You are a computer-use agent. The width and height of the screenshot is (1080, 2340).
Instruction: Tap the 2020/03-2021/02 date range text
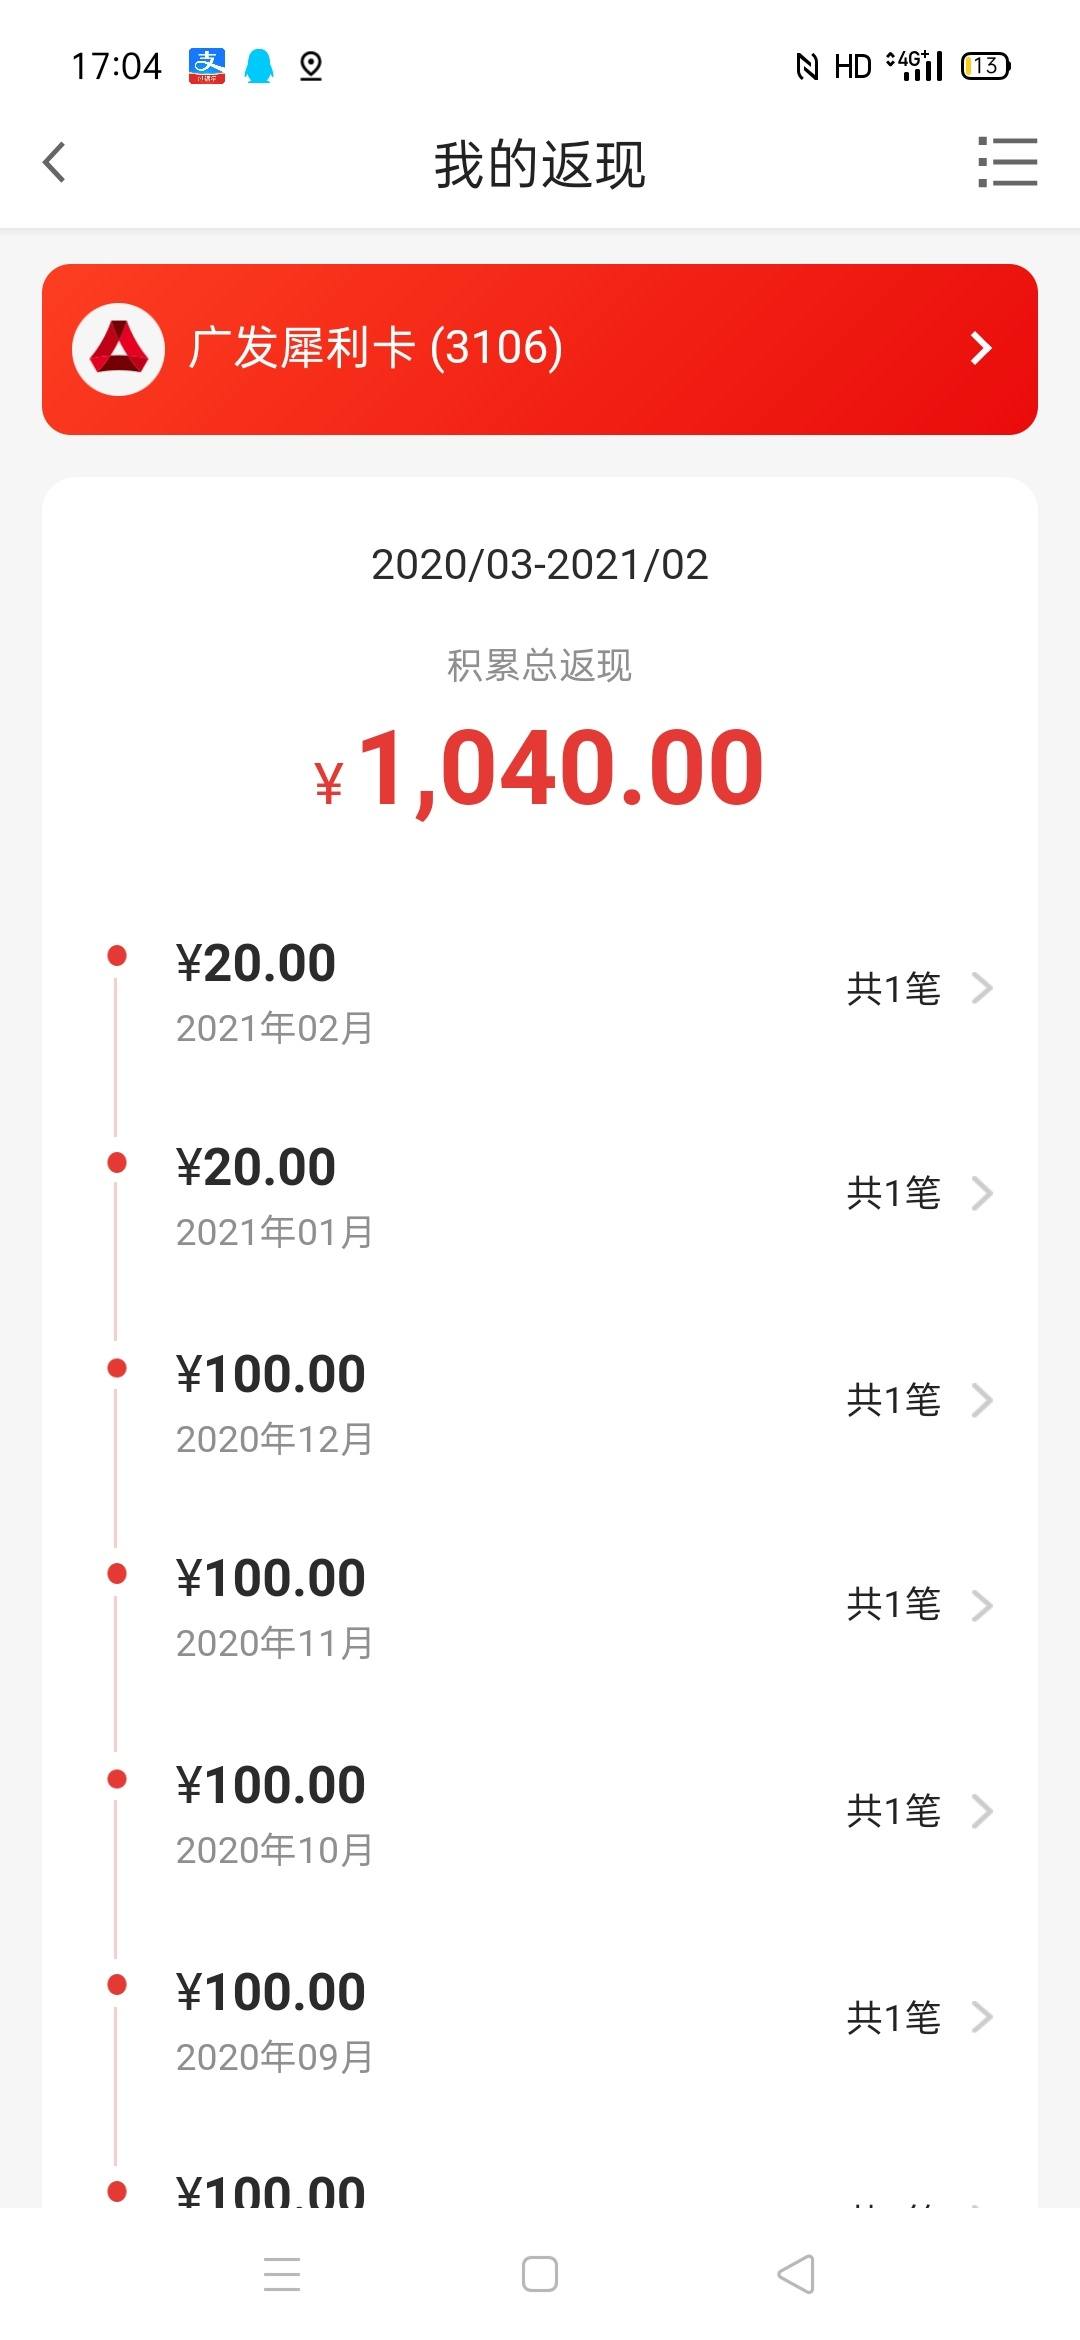pyautogui.click(x=540, y=565)
